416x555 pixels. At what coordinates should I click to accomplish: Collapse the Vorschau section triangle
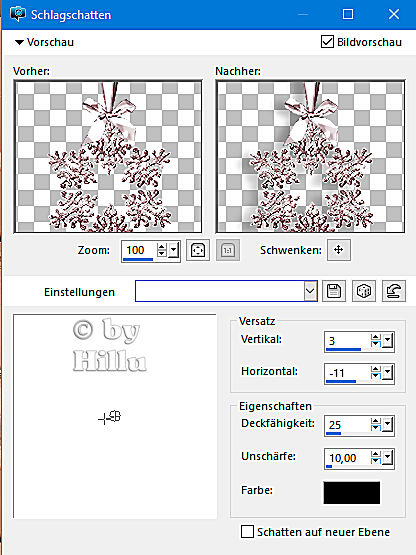19,42
